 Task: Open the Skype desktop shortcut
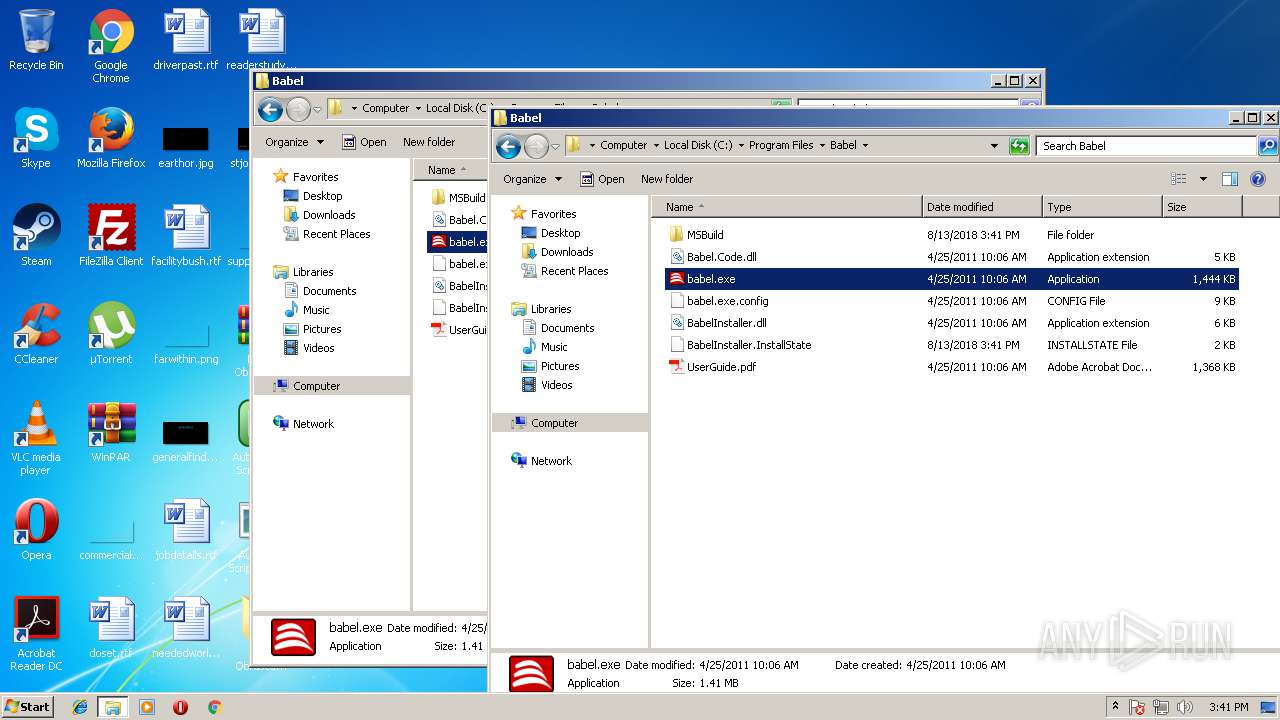click(36, 138)
